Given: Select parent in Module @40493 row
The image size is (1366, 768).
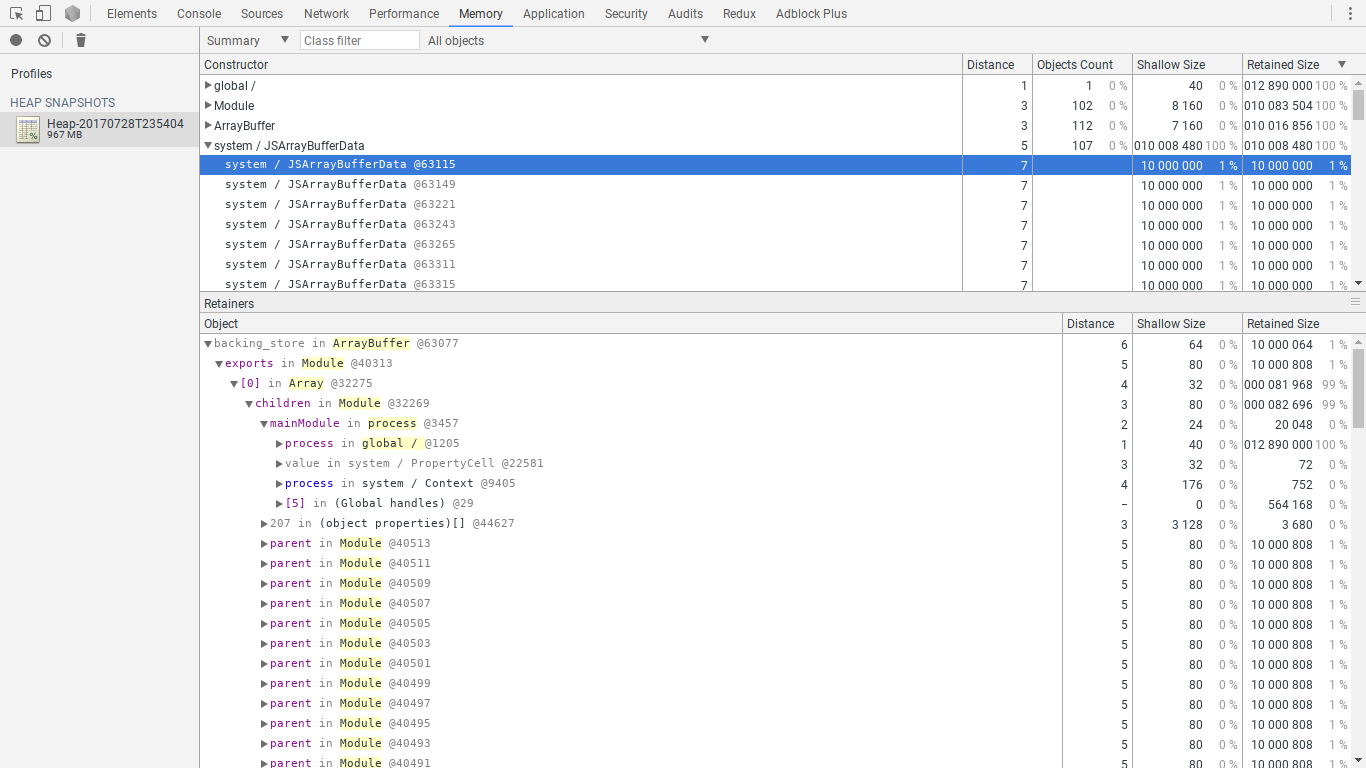Looking at the screenshot, I should pos(775,743).
